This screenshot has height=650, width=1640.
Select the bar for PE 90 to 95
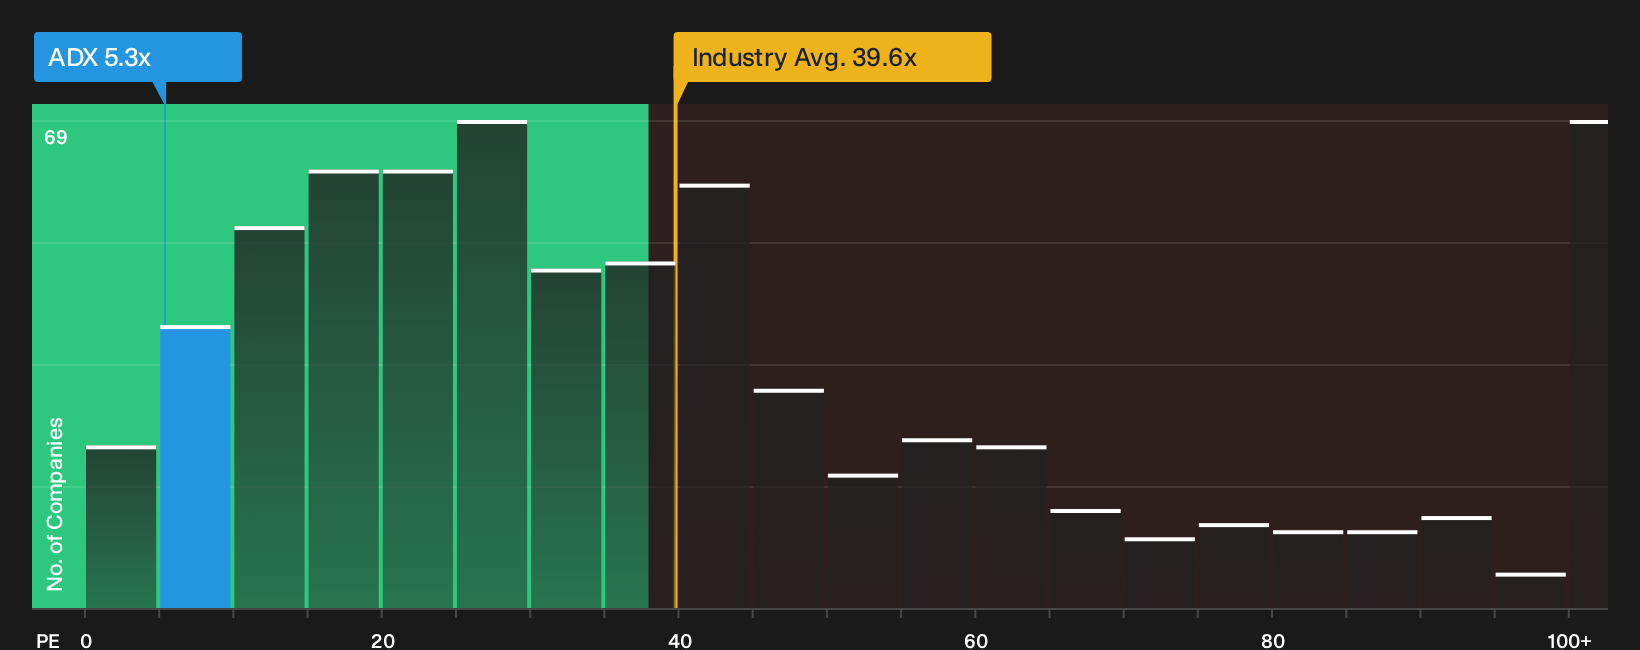1456,563
